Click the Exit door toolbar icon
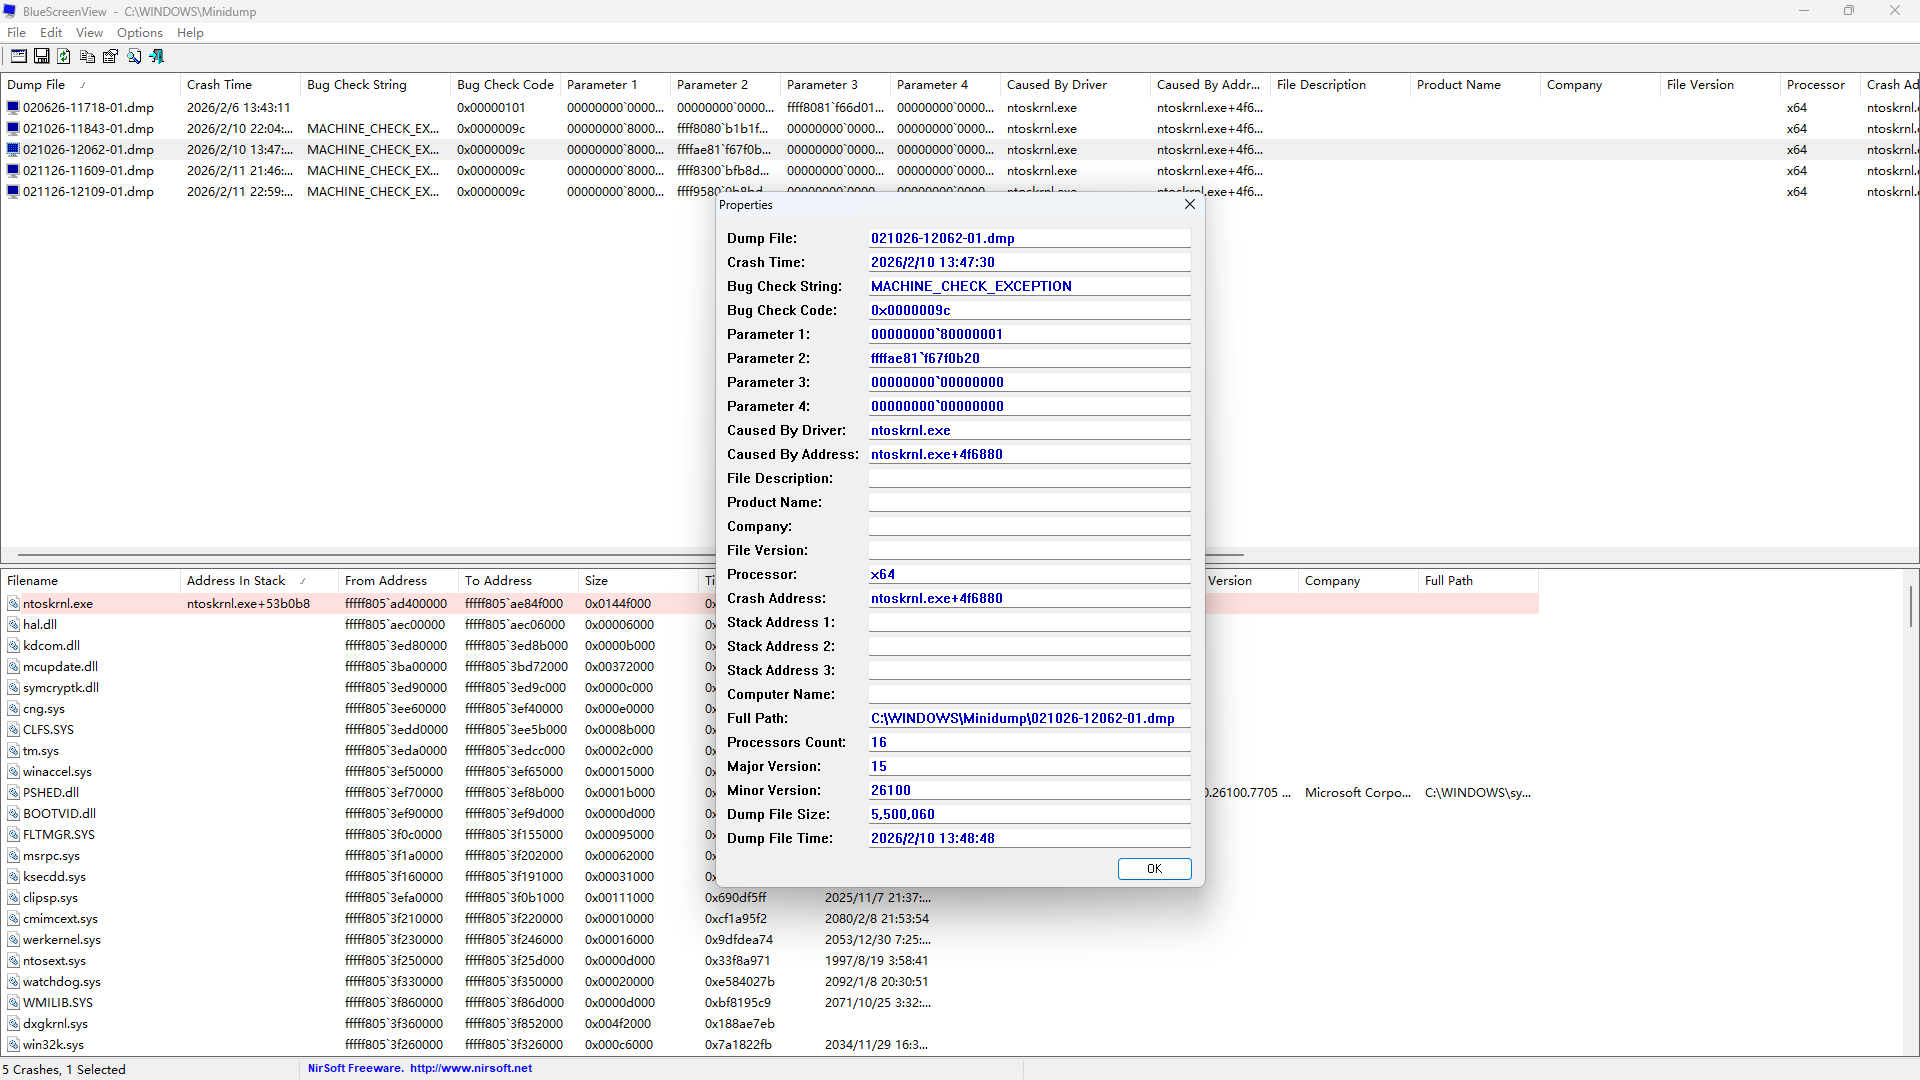Viewport: 1920px width, 1080px height. [157, 56]
